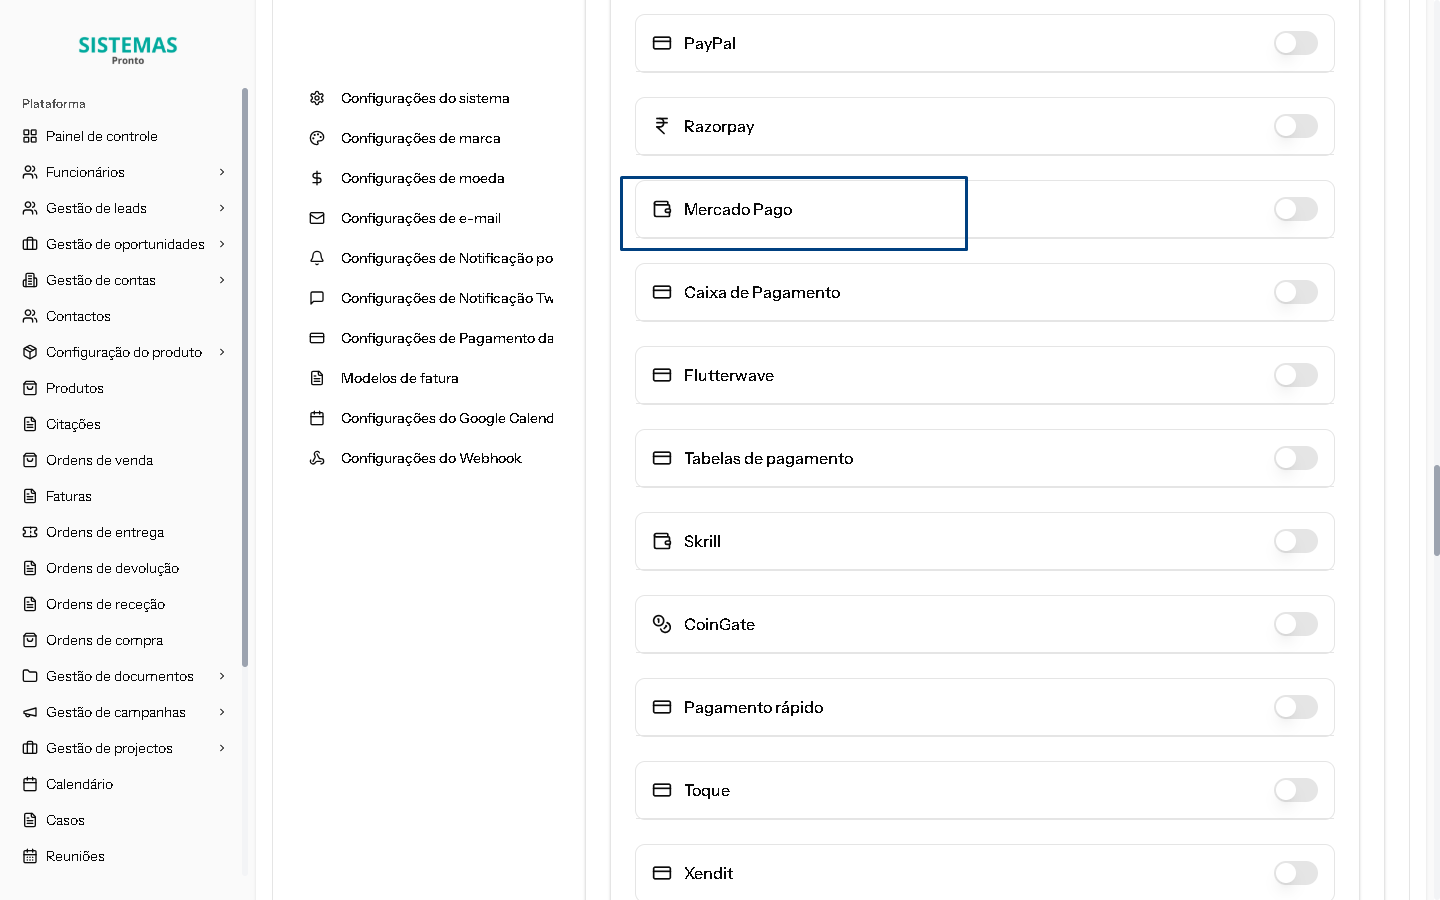Open Modelos de fatura settings
The image size is (1440, 900).
(x=399, y=378)
